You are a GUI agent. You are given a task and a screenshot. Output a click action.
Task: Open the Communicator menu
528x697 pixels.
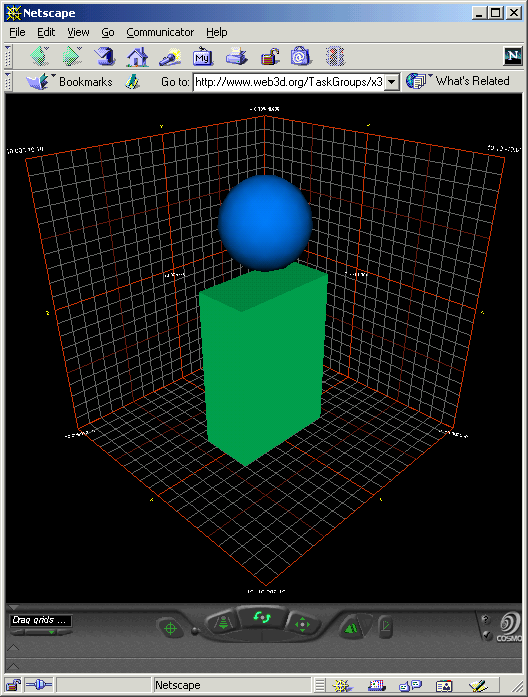pos(160,32)
